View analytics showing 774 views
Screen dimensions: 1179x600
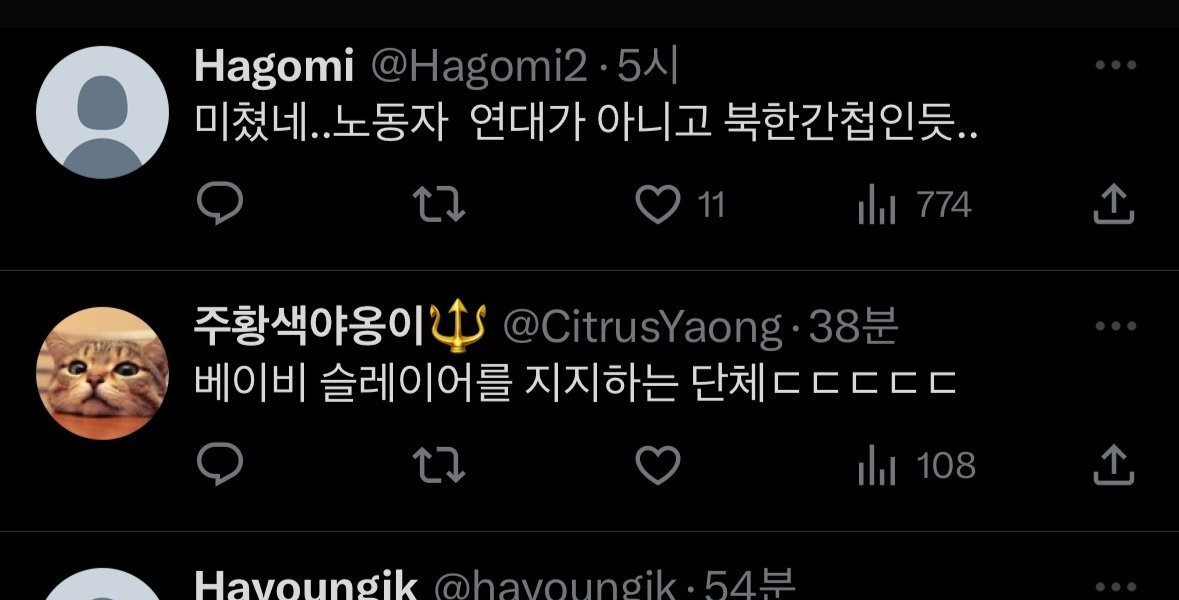pos(914,205)
